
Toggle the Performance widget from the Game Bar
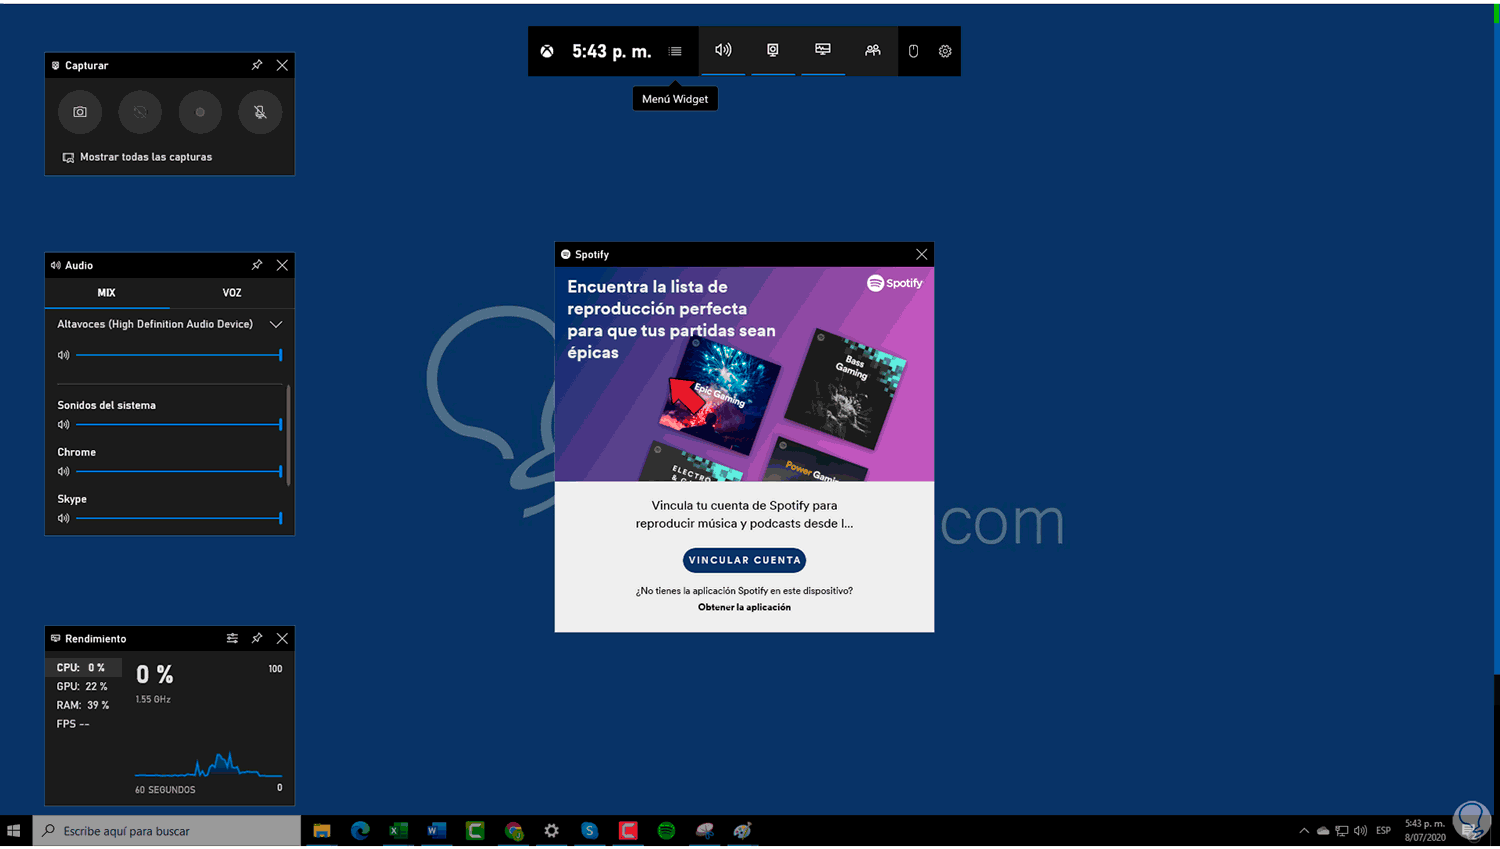[823, 50]
